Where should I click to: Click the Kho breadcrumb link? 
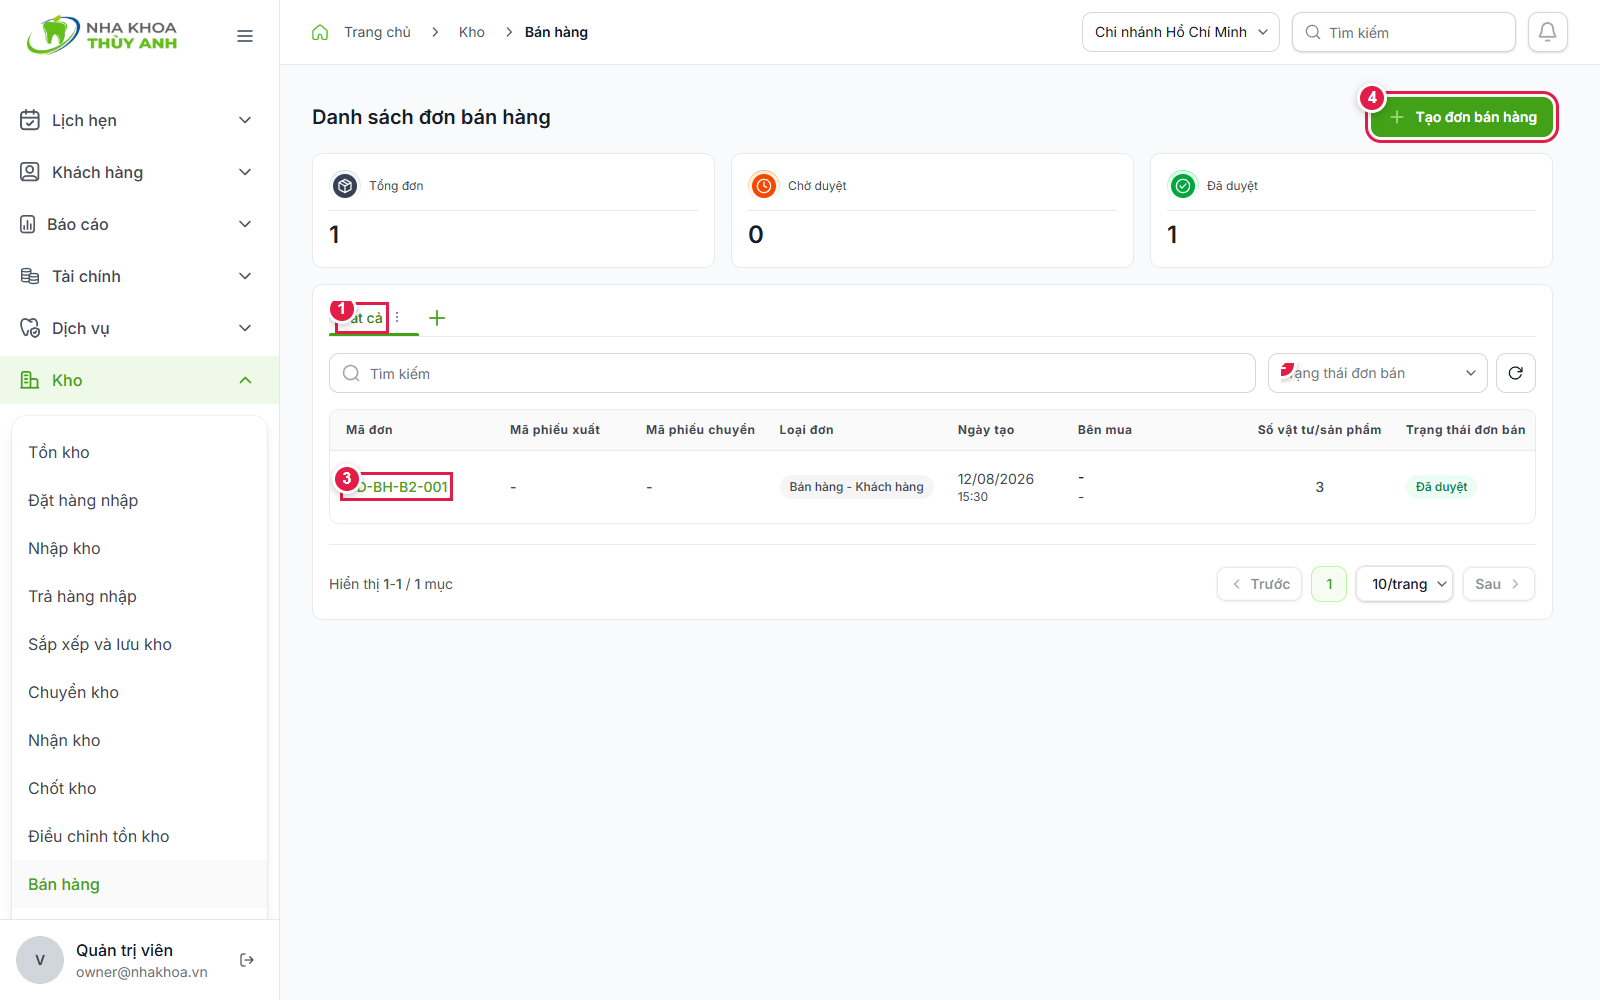pyautogui.click(x=472, y=32)
